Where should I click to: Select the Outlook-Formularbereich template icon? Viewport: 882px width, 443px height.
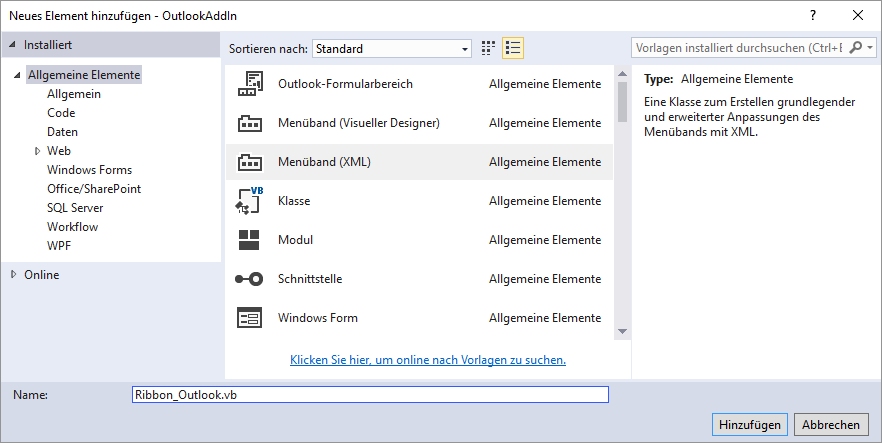(249, 84)
